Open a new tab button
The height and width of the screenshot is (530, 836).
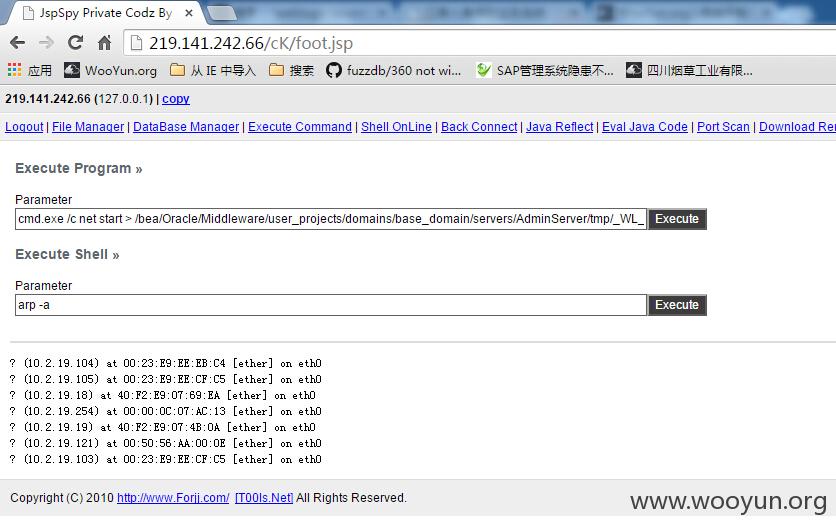221,13
